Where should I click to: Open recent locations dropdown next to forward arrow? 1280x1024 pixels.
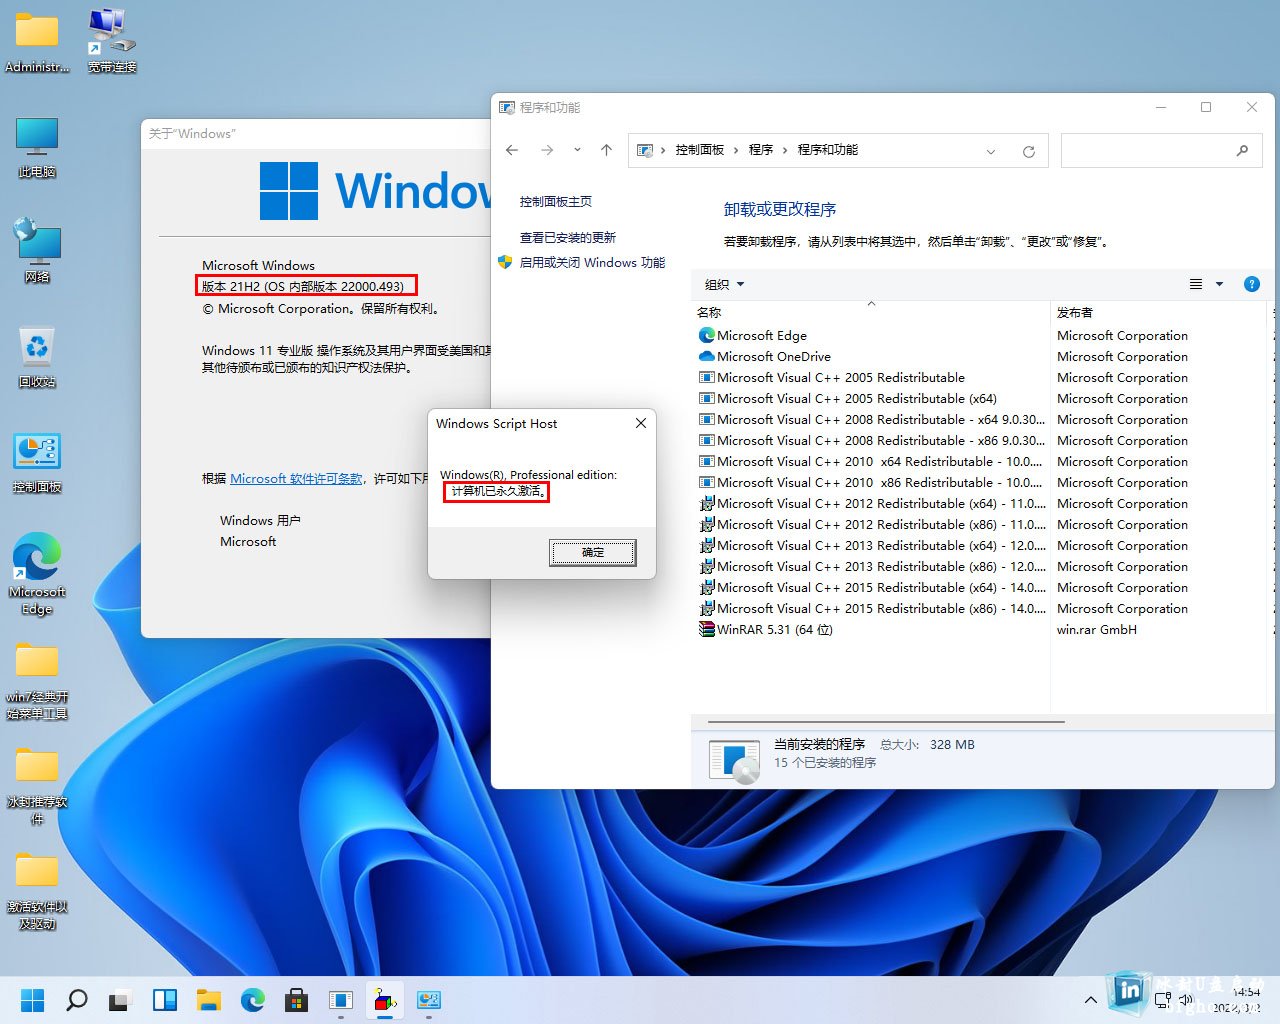click(x=577, y=150)
